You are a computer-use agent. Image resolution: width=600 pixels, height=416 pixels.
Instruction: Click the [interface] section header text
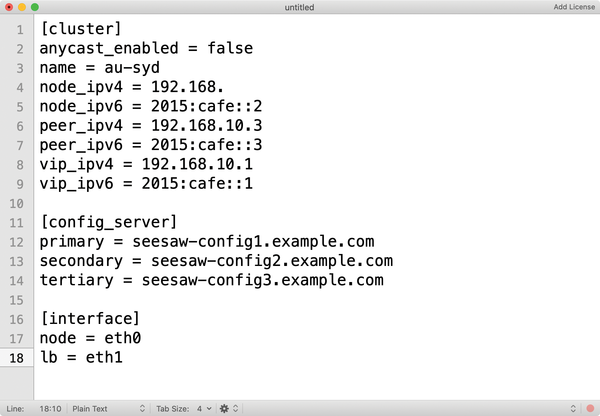(x=90, y=318)
